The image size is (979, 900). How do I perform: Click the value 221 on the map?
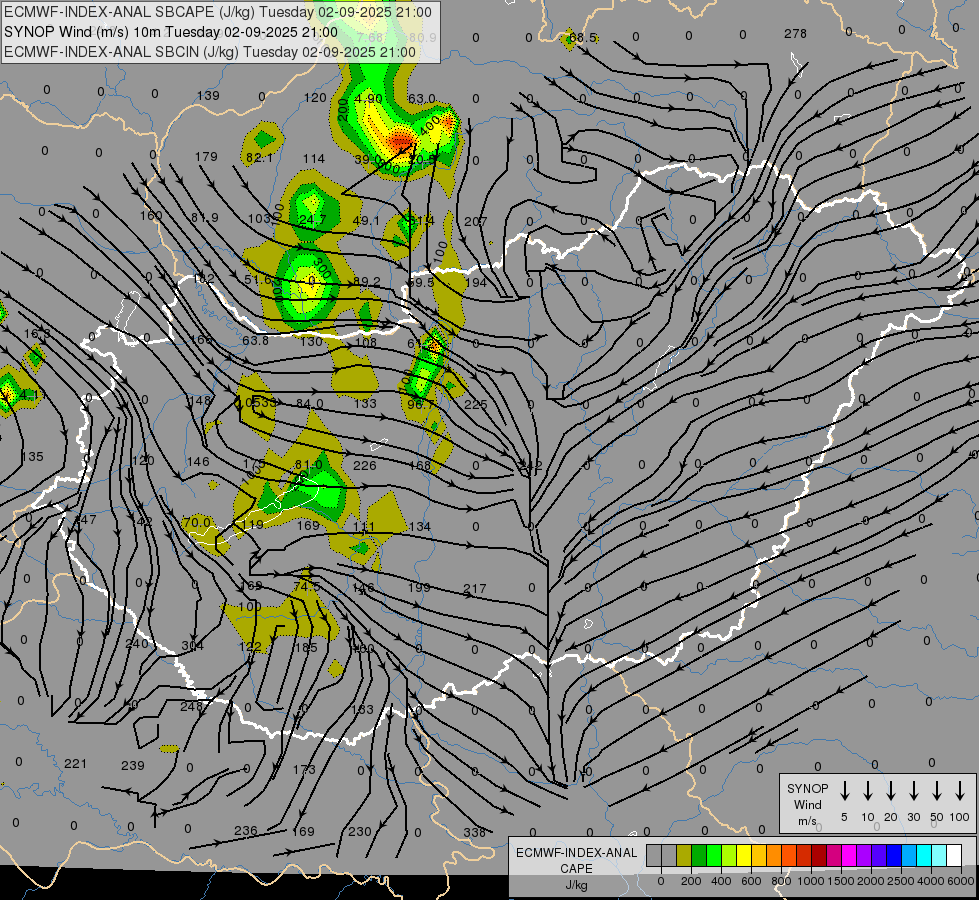76,763
